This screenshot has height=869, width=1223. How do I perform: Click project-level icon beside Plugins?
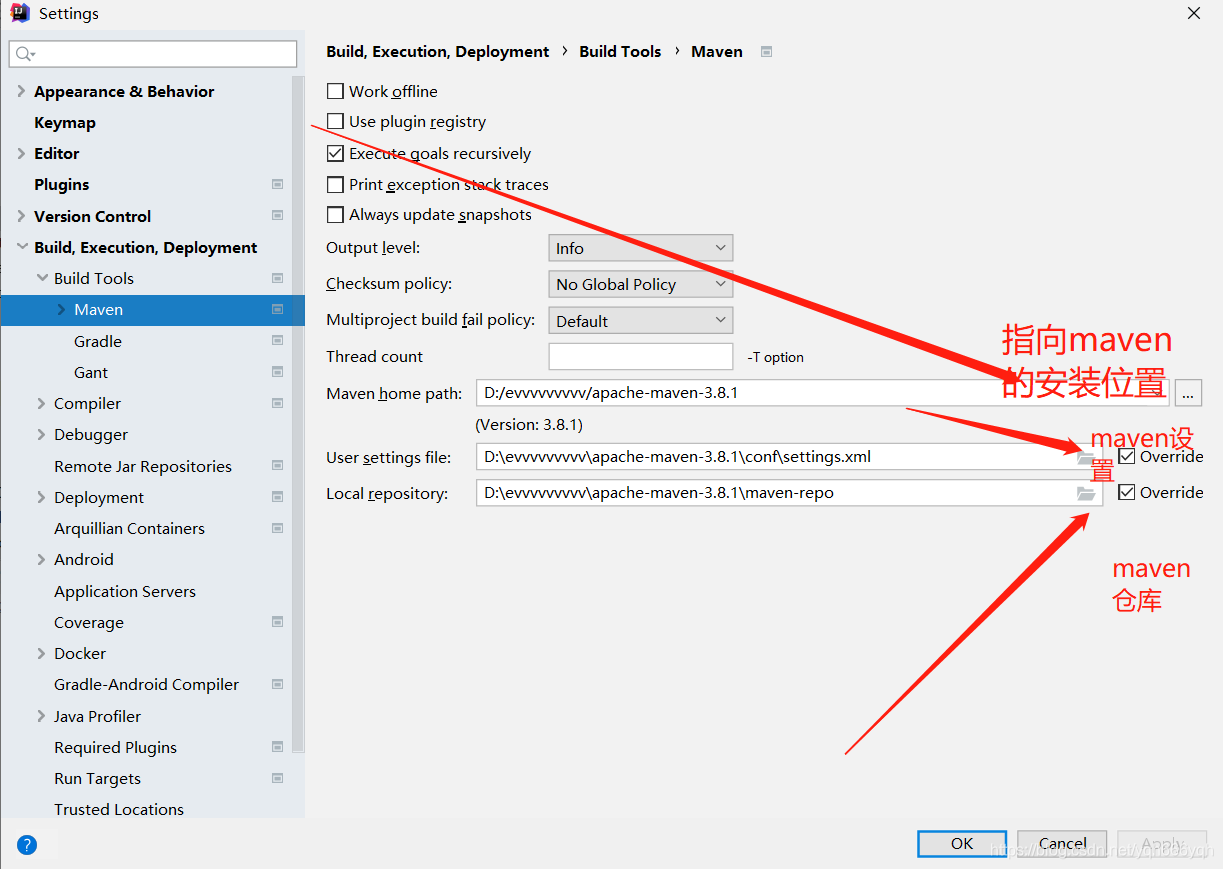click(277, 184)
